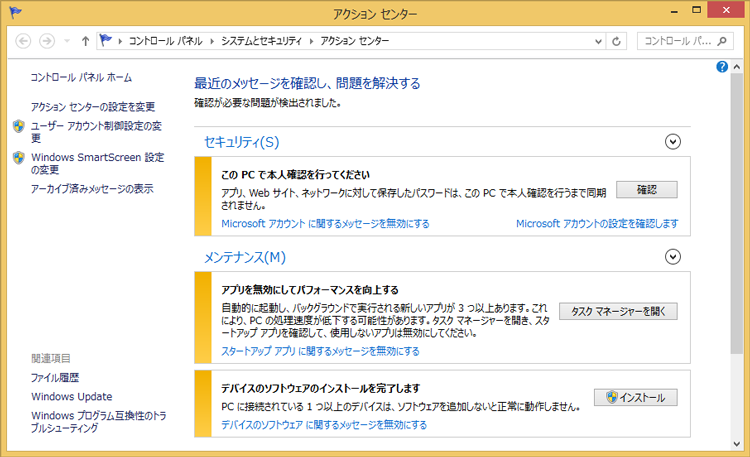Go up one folder level
This screenshot has width=750, height=457.
click(x=85, y=41)
